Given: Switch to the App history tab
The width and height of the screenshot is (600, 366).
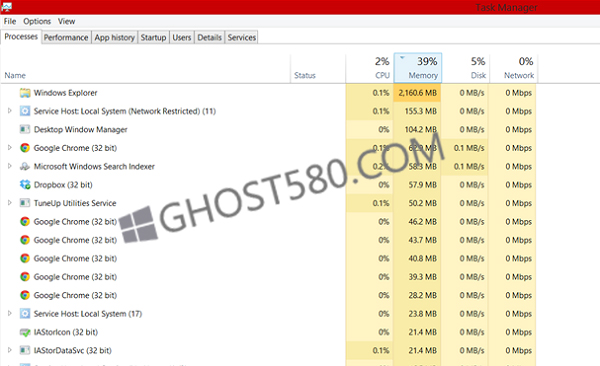Looking at the screenshot, I should pos(114,38).
